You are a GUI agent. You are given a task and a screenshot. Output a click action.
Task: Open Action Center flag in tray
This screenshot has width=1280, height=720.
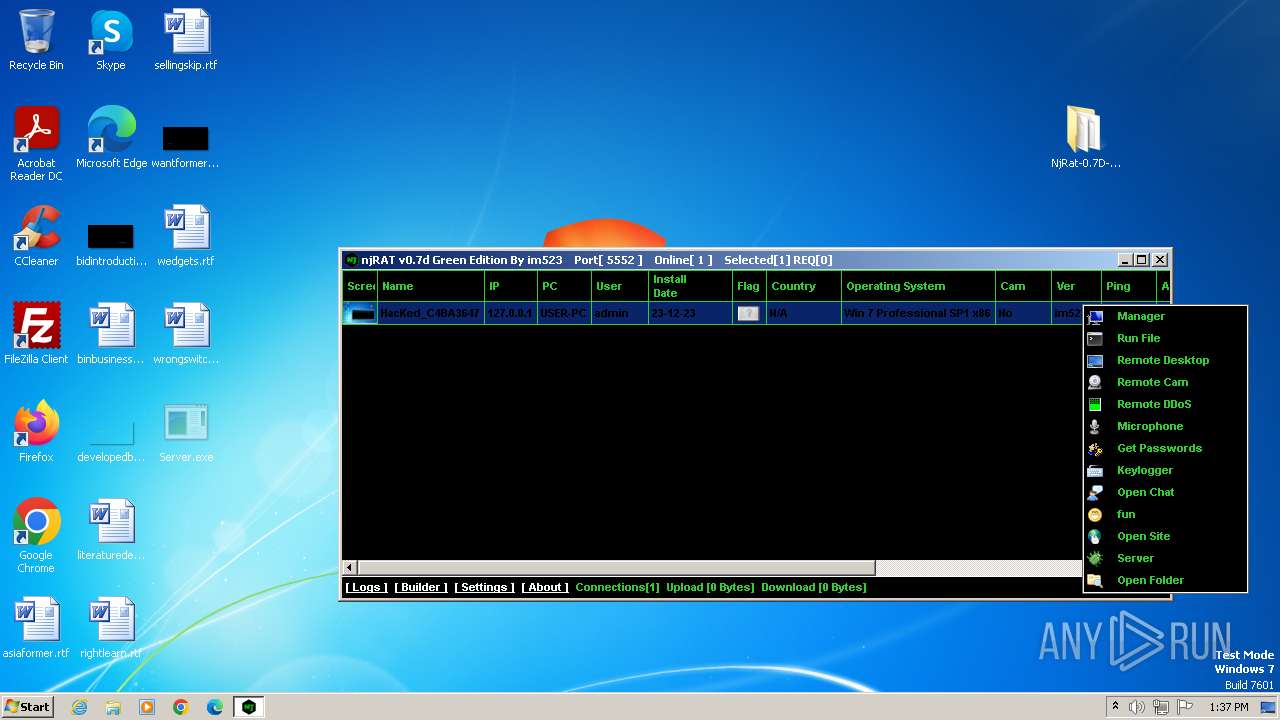click(x=1185, y=707)
